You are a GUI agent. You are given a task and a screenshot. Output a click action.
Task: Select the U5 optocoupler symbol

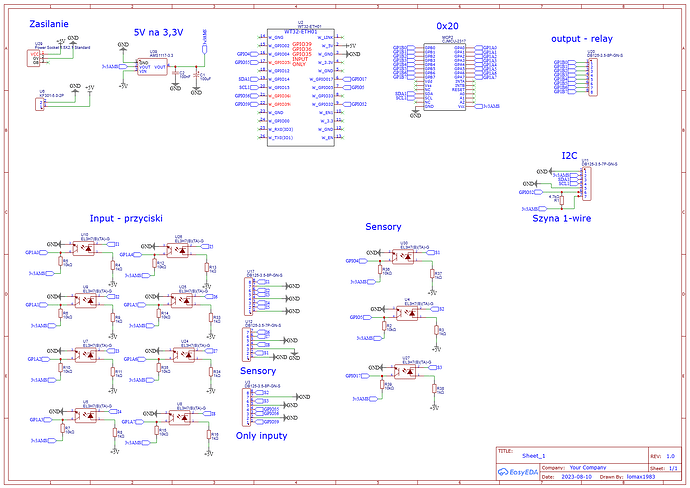coord(85,415)
